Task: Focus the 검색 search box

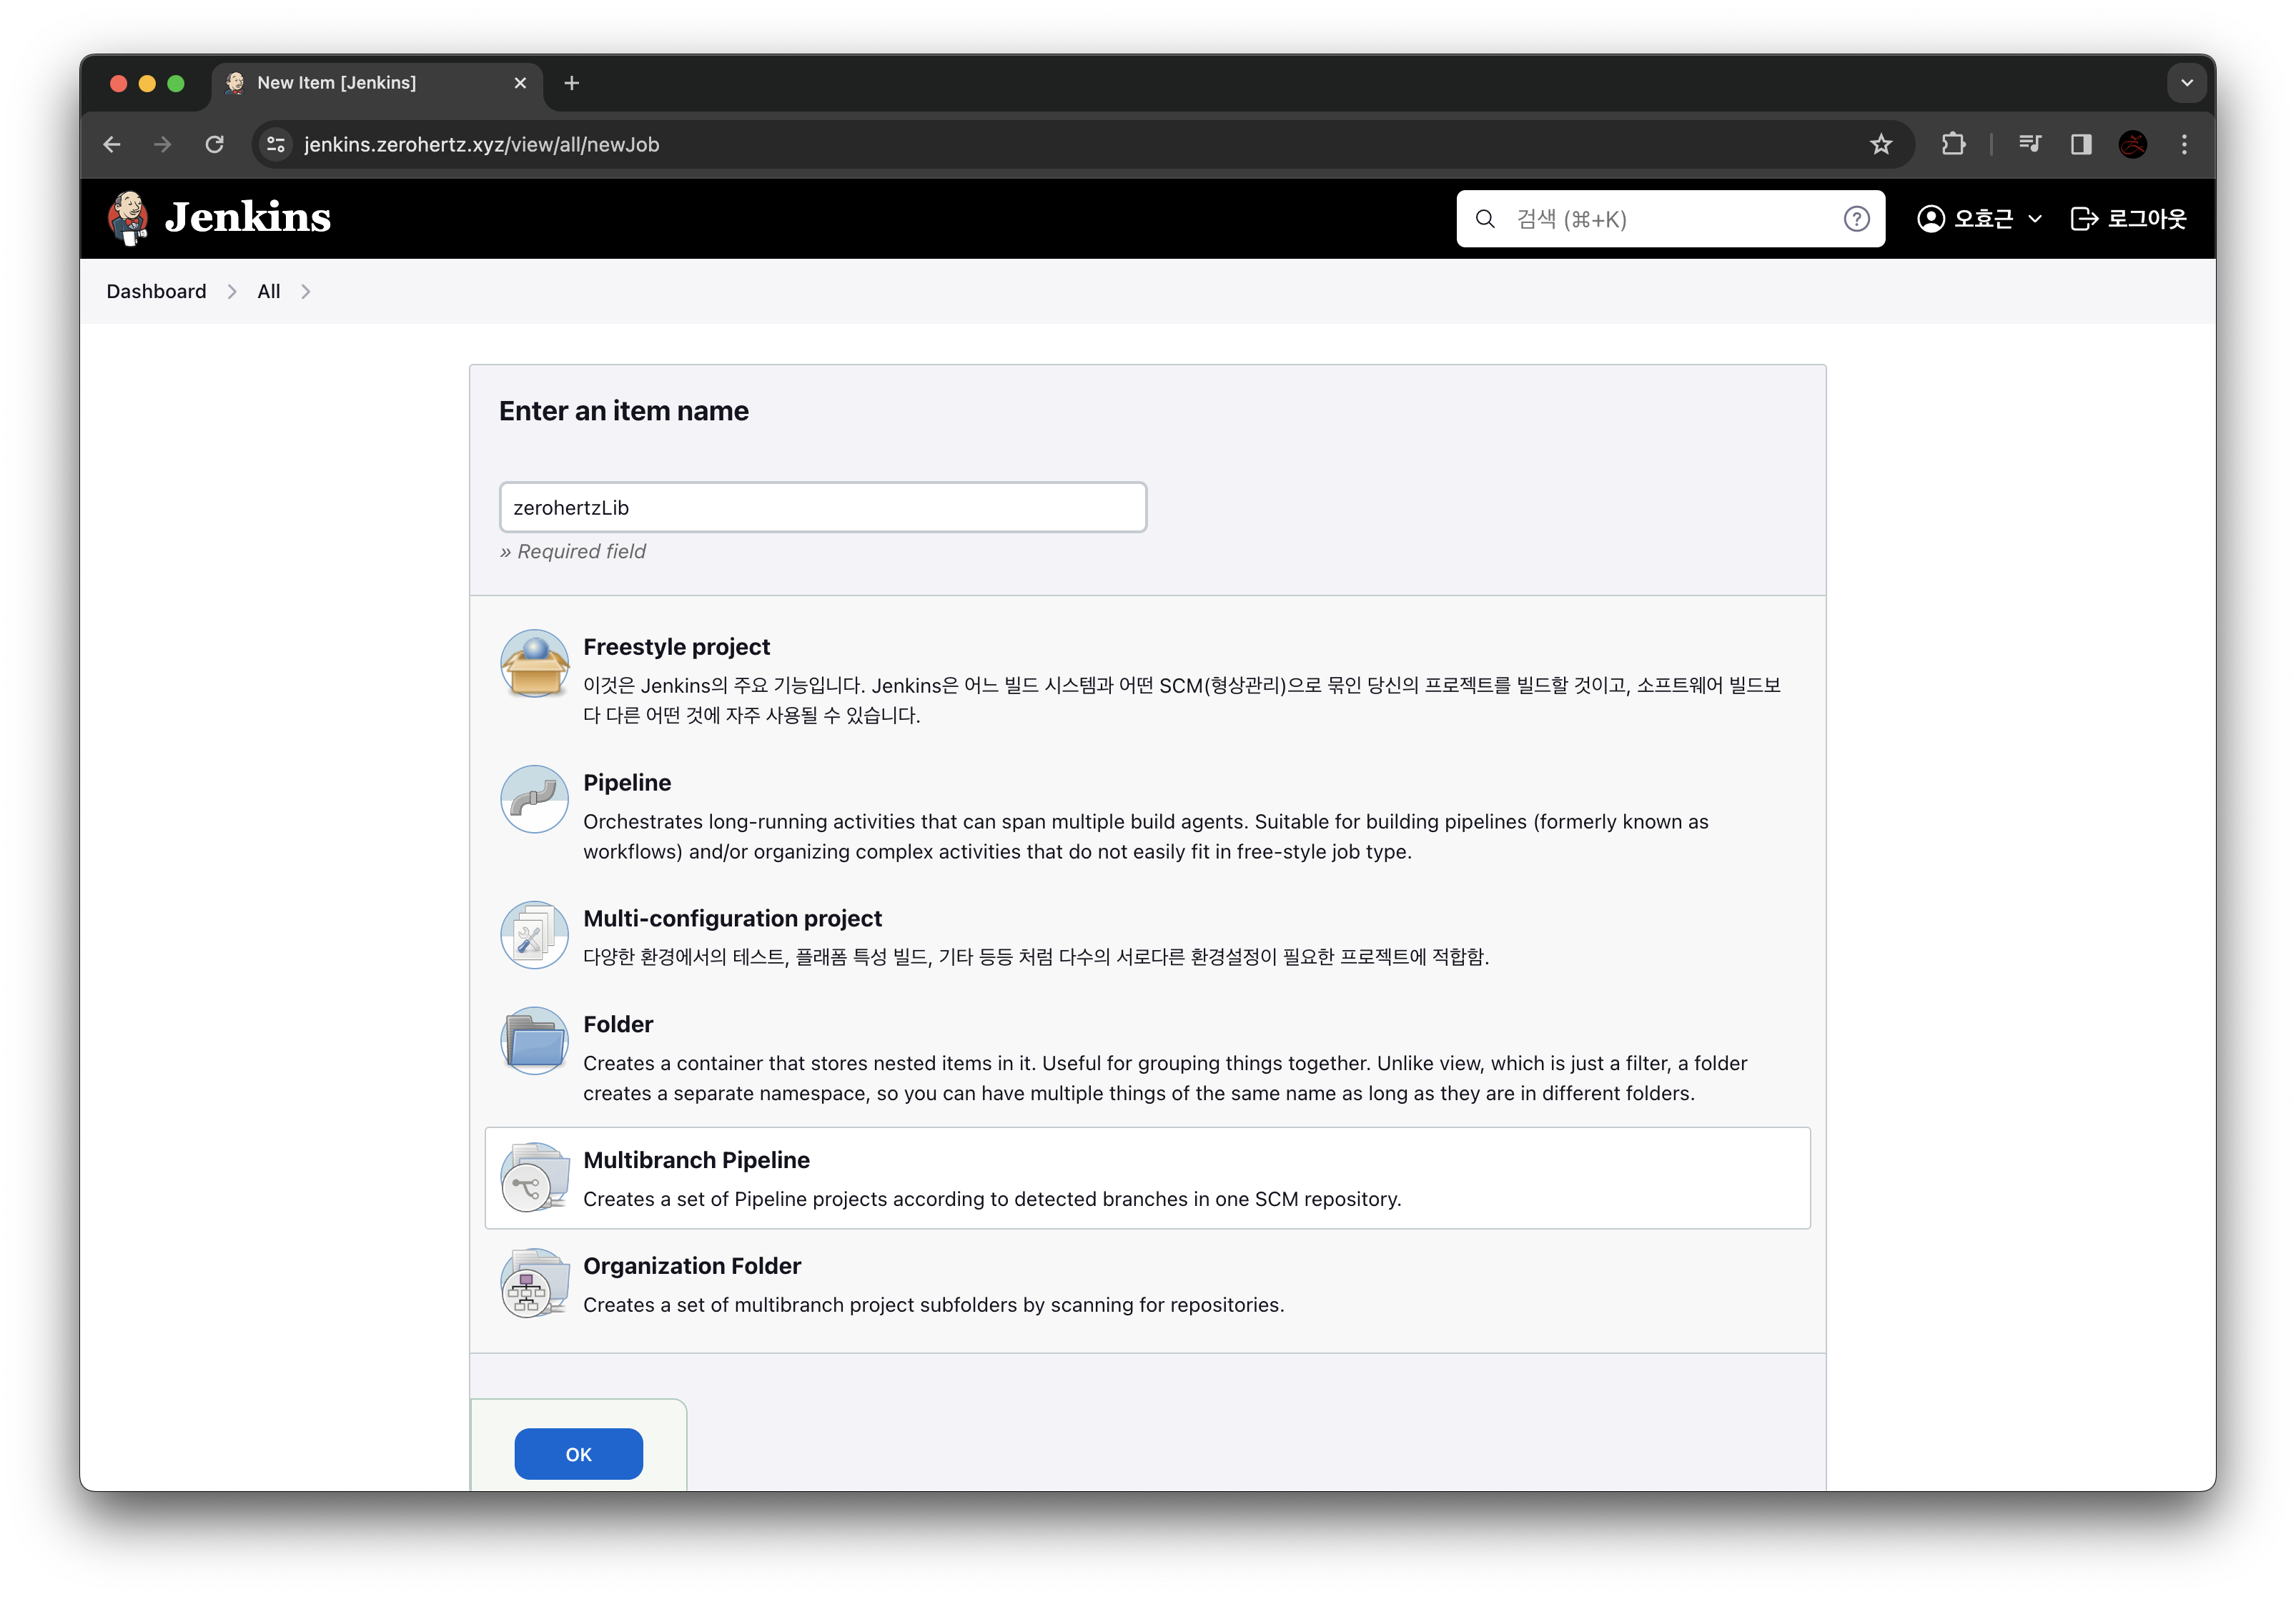Action: [x=1670, y=219]
